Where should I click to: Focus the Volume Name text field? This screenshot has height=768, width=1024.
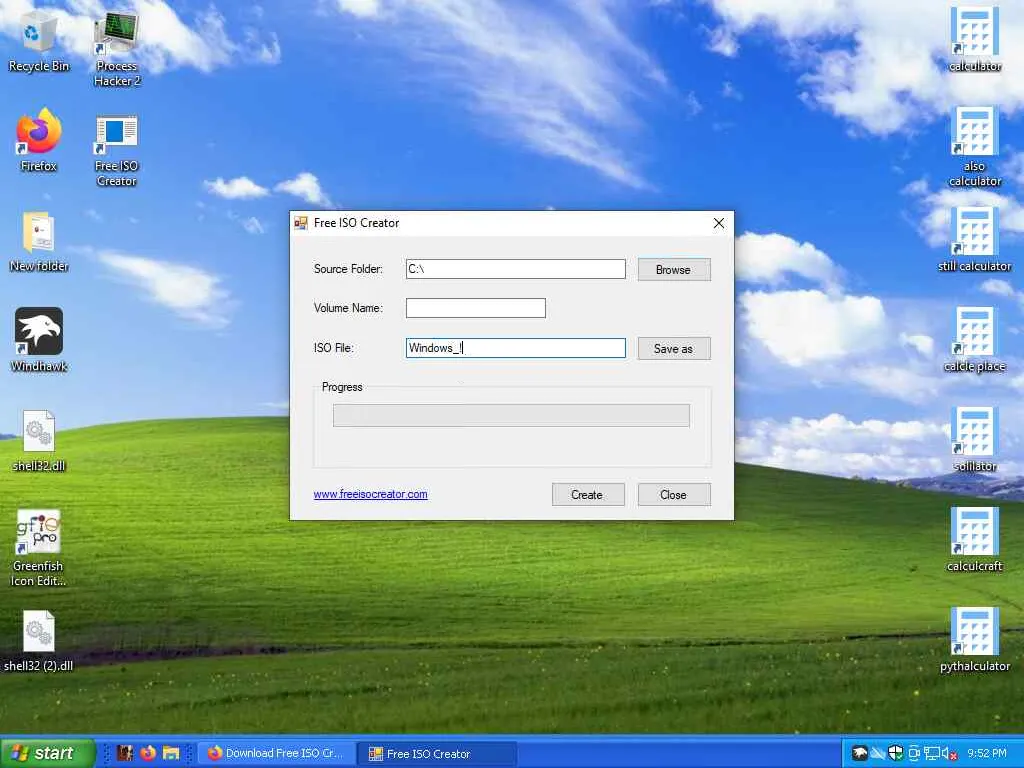pyautogui.click(x=475, y=308)
